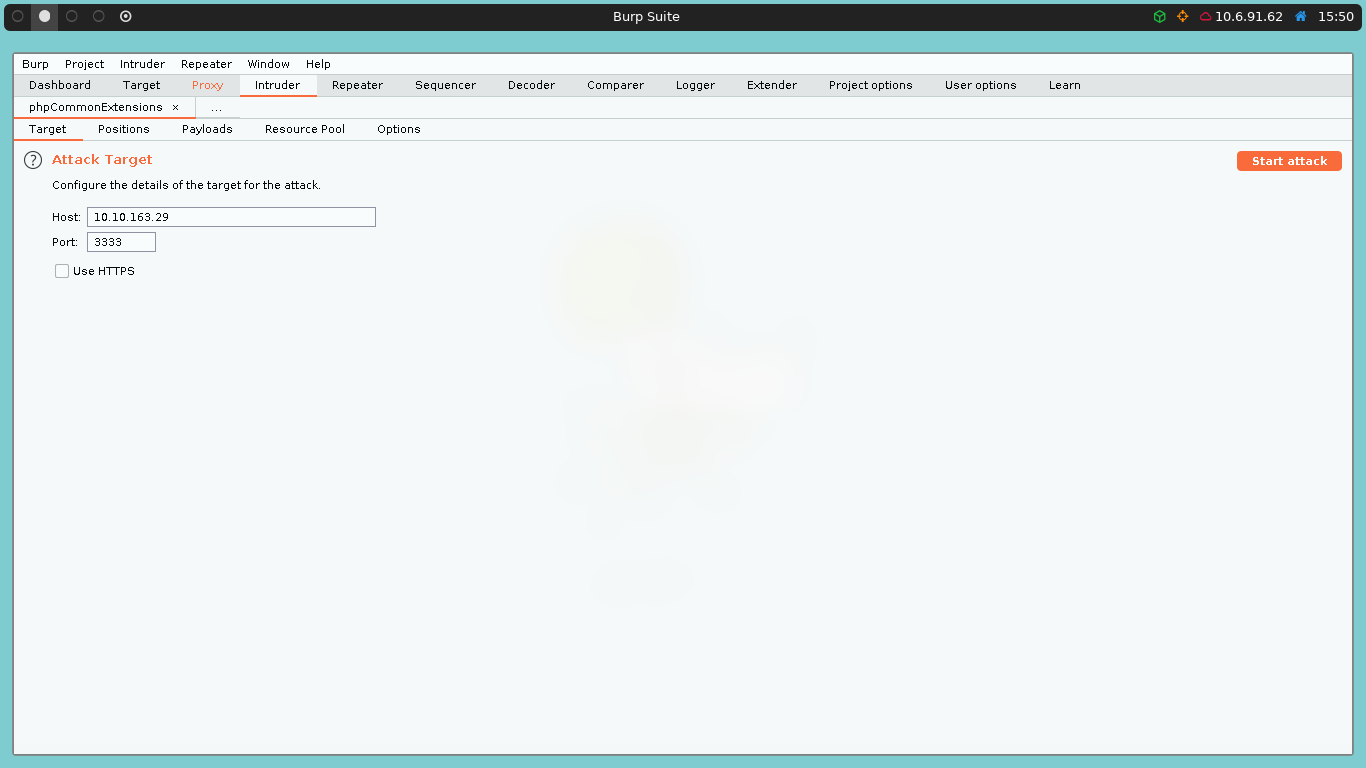This screenshot has height=768, width=1366.
Task: Open the Help menu
Action: pos(318,64)
